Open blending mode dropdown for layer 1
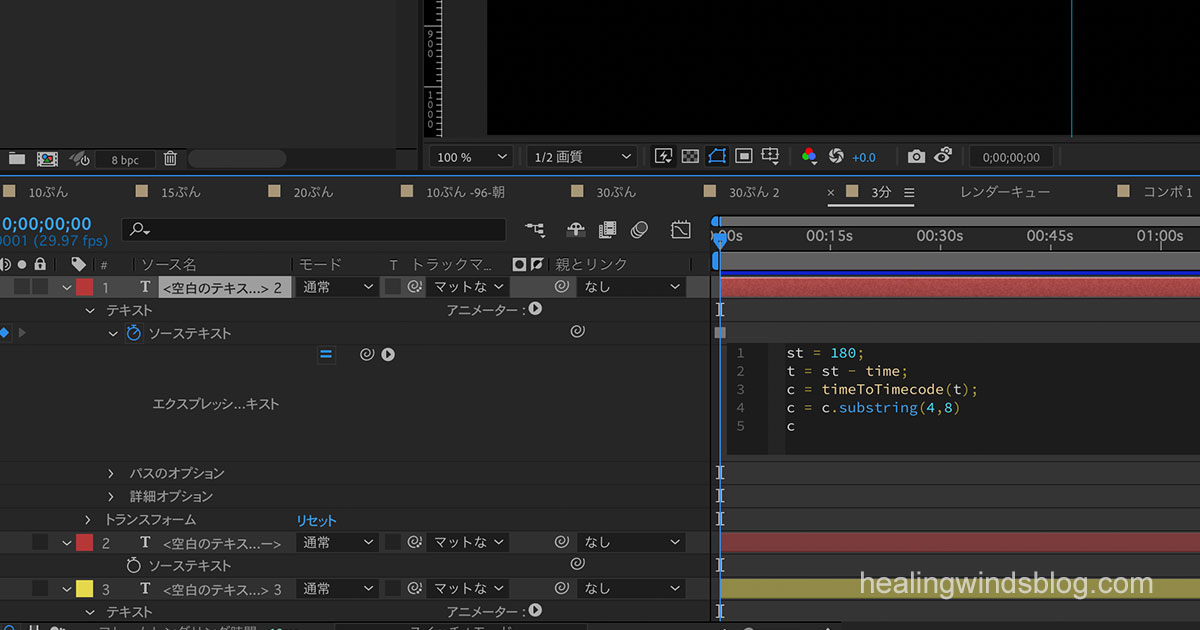 tap(338, 287)
